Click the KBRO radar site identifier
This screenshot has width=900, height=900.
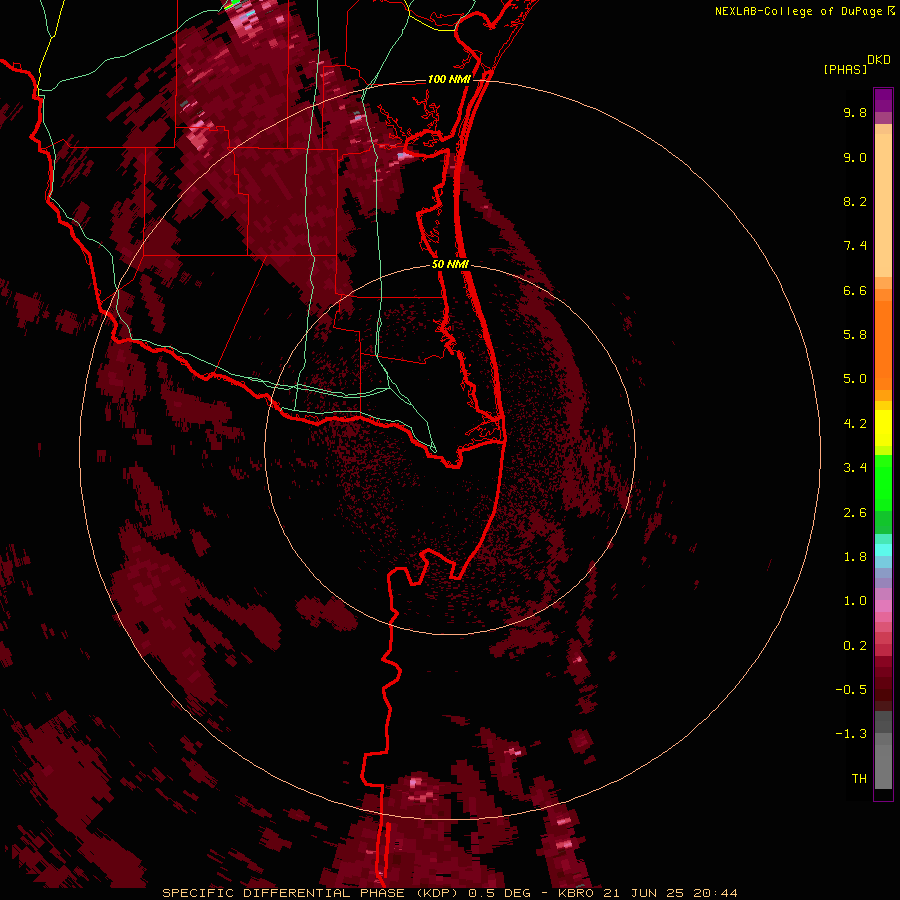tap(576, 893)
